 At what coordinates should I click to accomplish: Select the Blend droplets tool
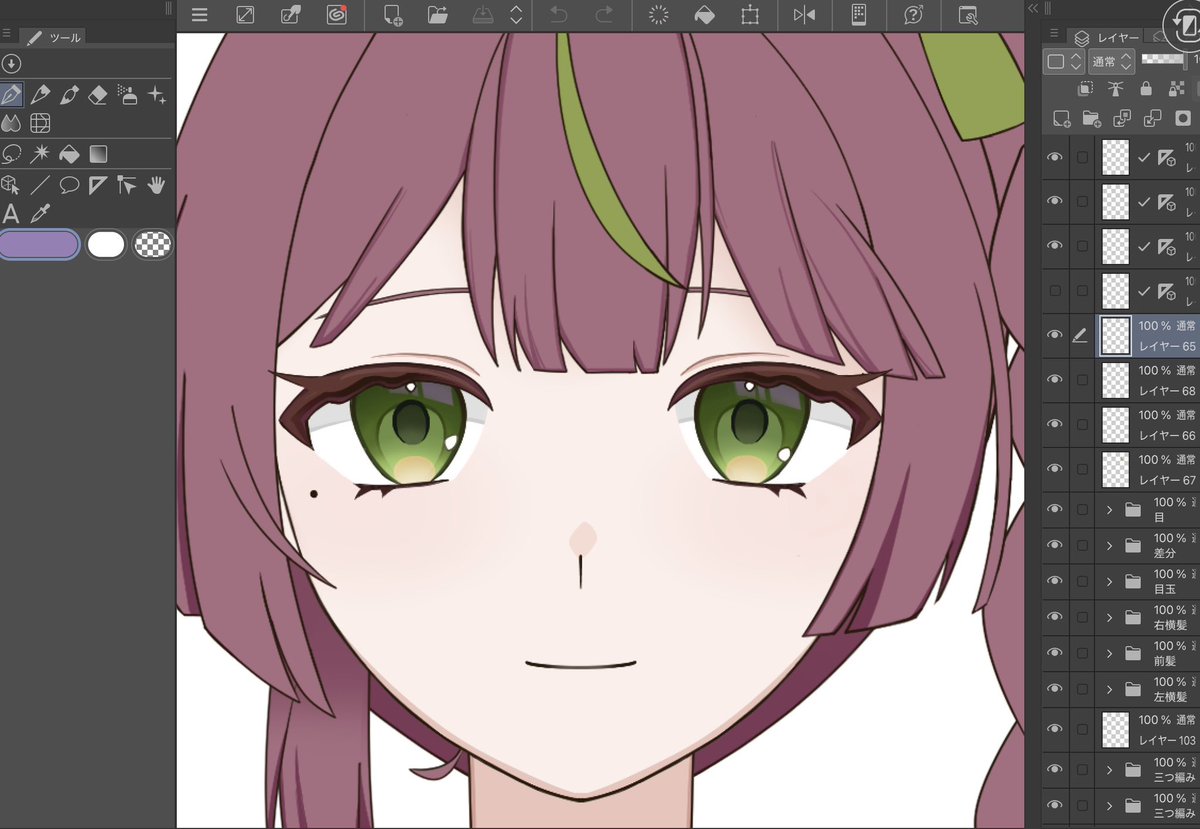pos(11,124)
